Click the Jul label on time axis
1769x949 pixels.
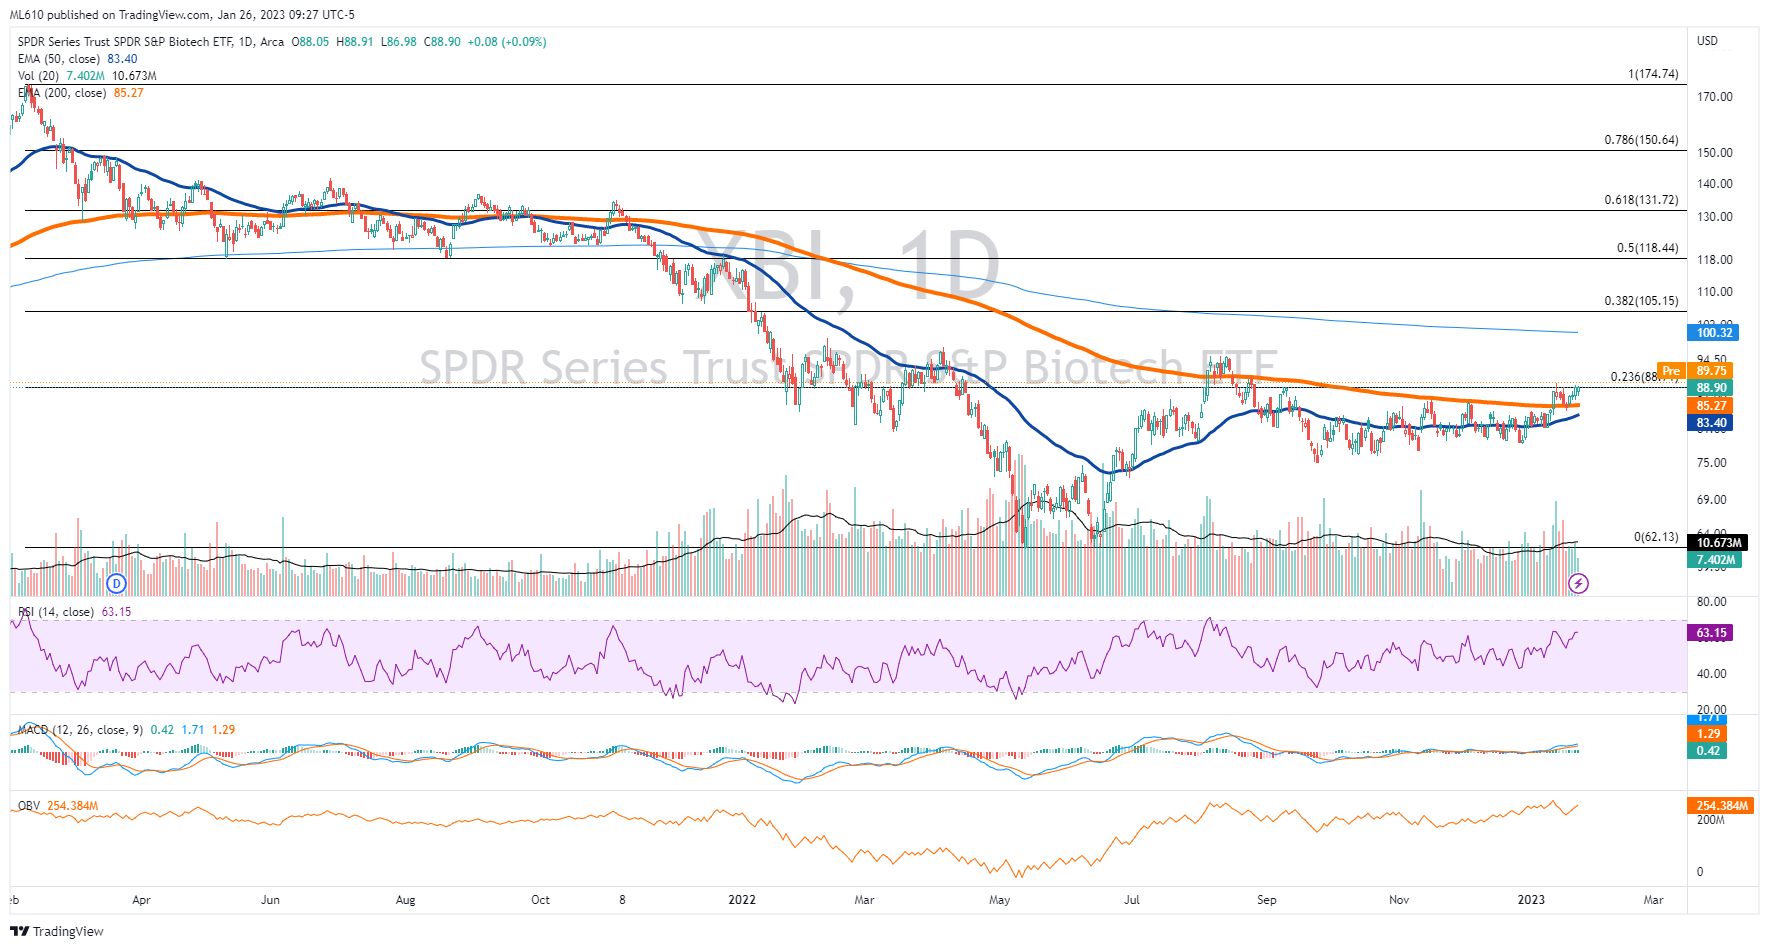pyautogui.click(x=1131, y=900)
